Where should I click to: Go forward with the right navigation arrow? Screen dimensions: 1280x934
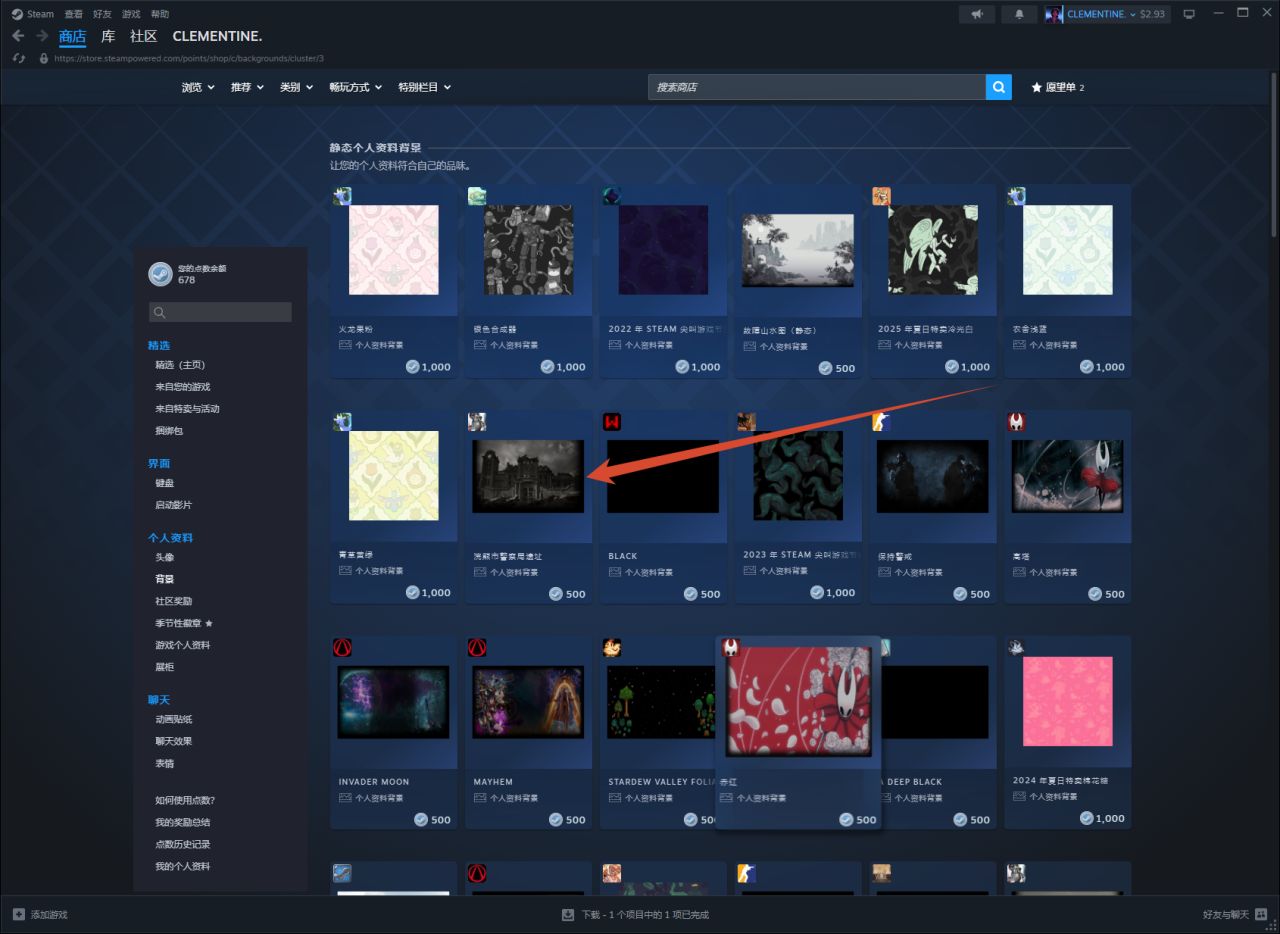pyautogui.click(x=42, y=36)
